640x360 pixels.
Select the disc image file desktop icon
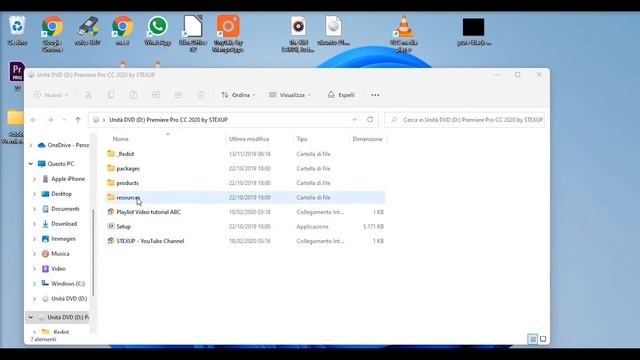click(x=333, y=31)
